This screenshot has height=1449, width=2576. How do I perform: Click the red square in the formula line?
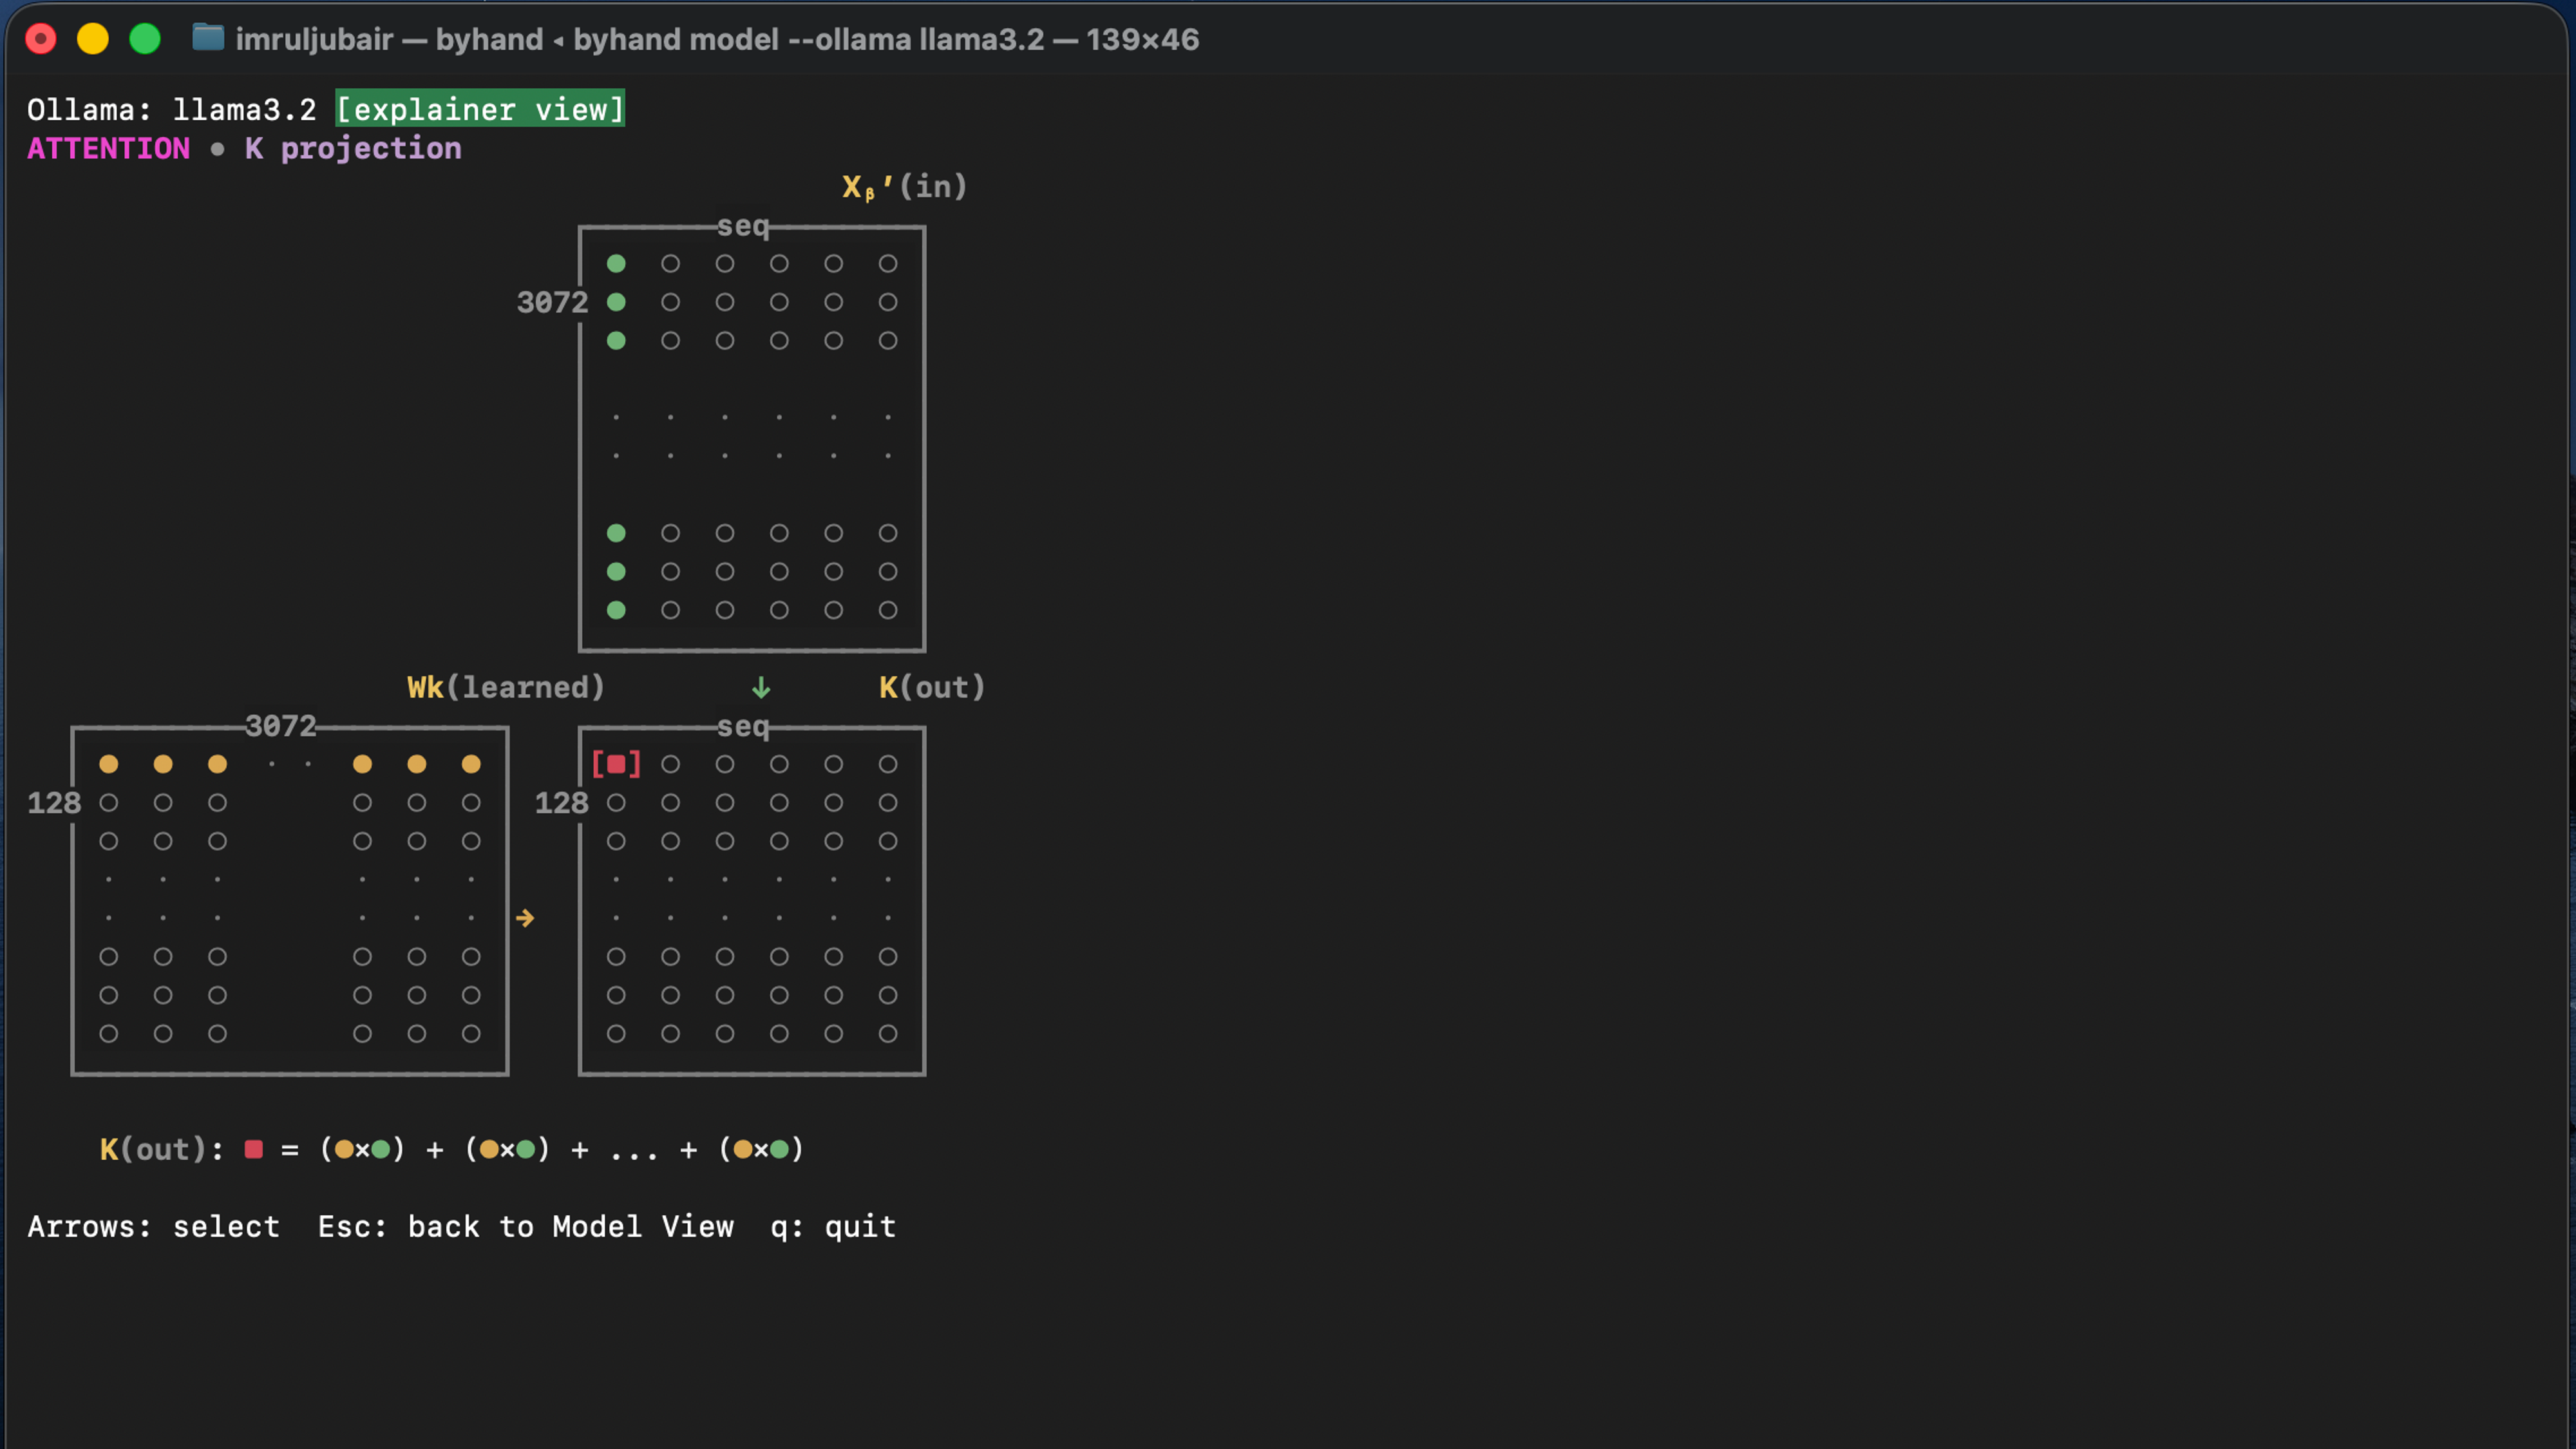click(254, 1150)
